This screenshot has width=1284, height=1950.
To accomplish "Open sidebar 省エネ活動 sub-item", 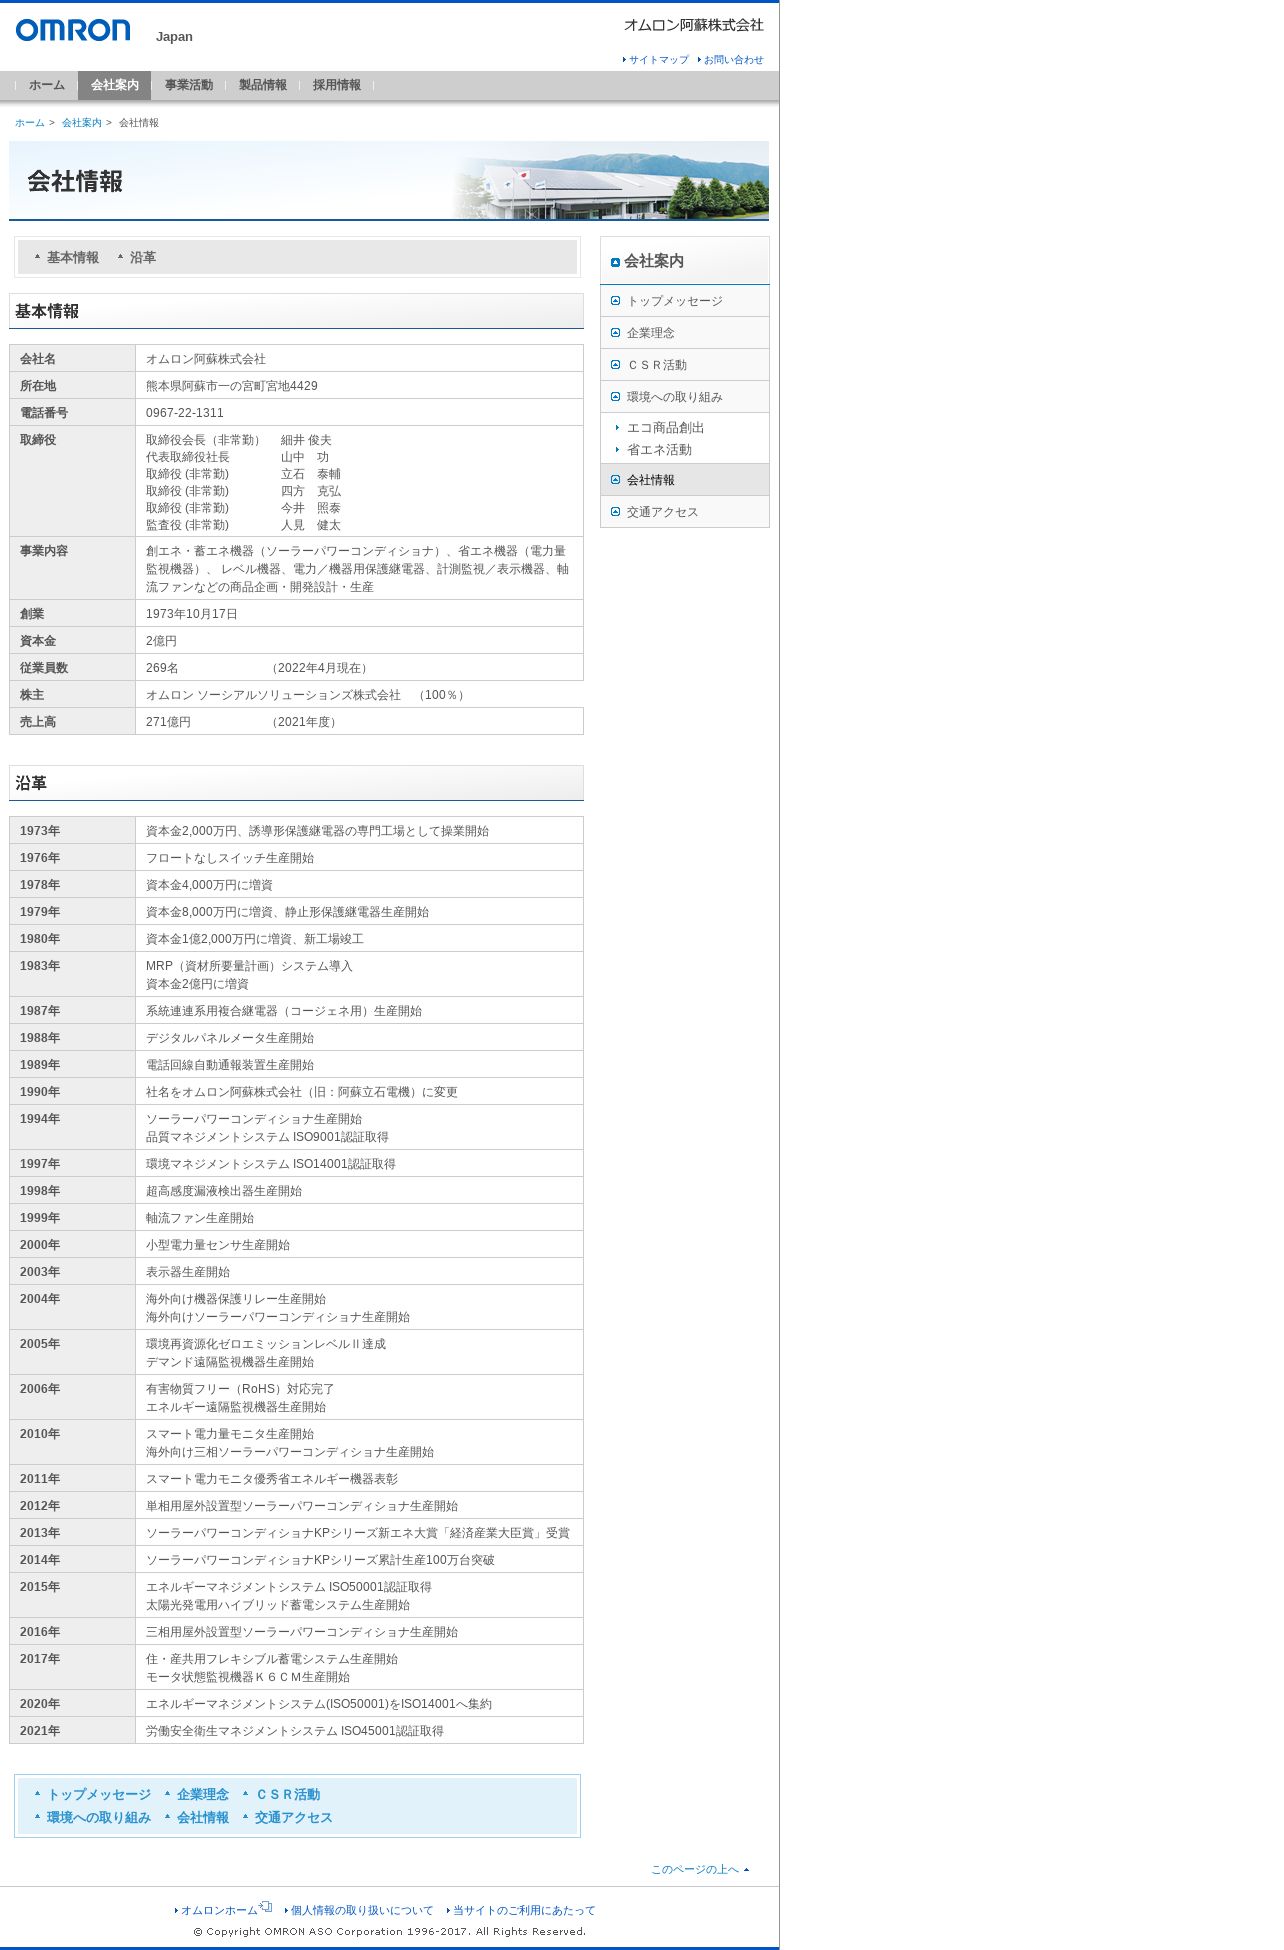I will pyautogui.click(x=659, y=450).
